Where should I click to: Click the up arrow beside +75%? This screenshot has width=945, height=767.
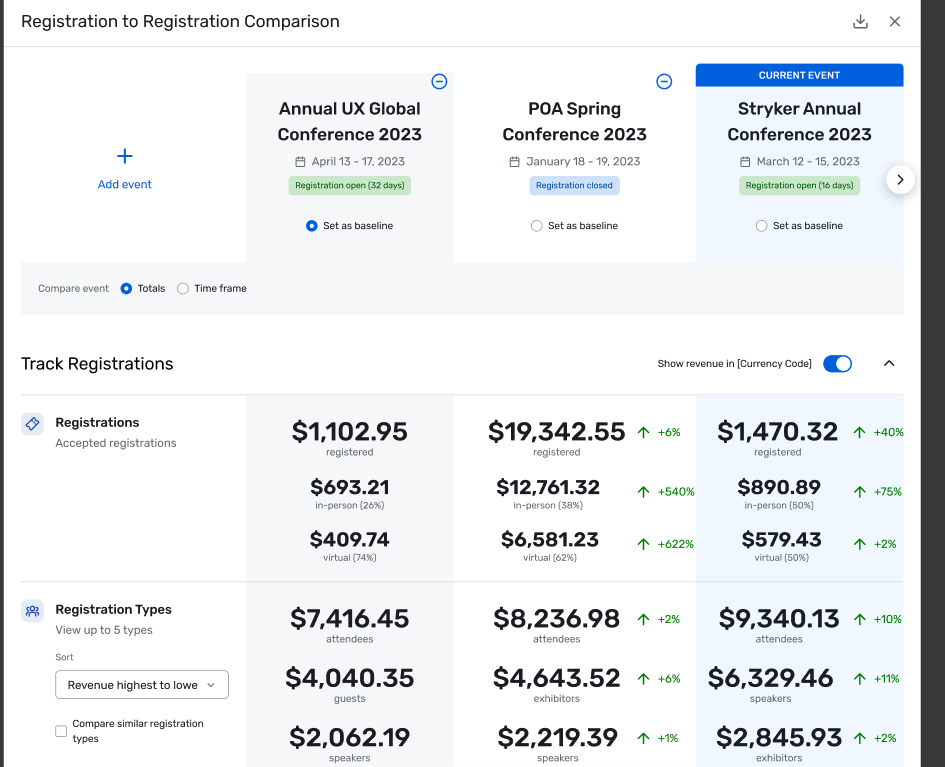(860, 492)
